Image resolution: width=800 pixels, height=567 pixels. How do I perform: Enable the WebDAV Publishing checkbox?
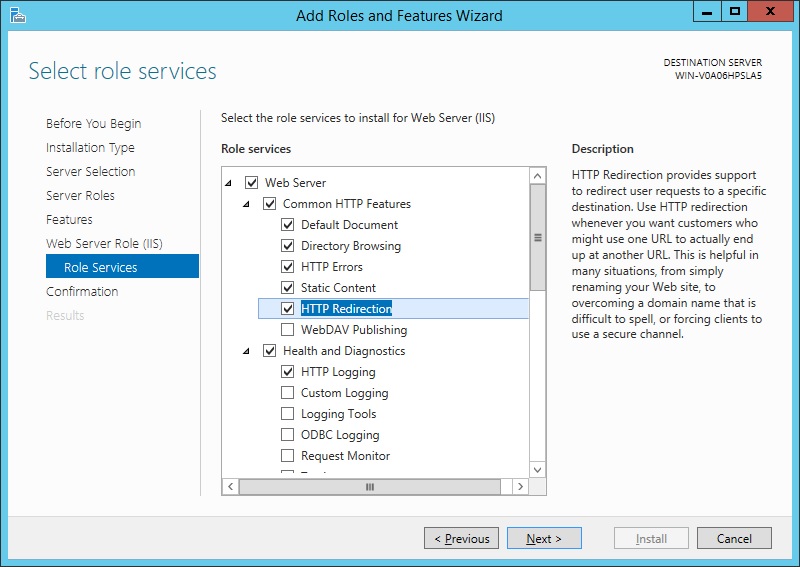(x=288, y=330)
